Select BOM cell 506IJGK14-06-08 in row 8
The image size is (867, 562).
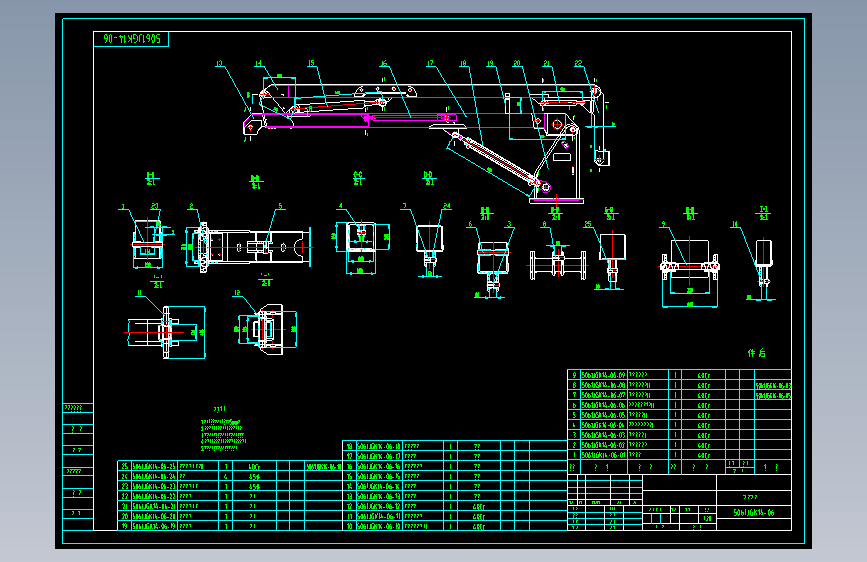coord(603,384)
